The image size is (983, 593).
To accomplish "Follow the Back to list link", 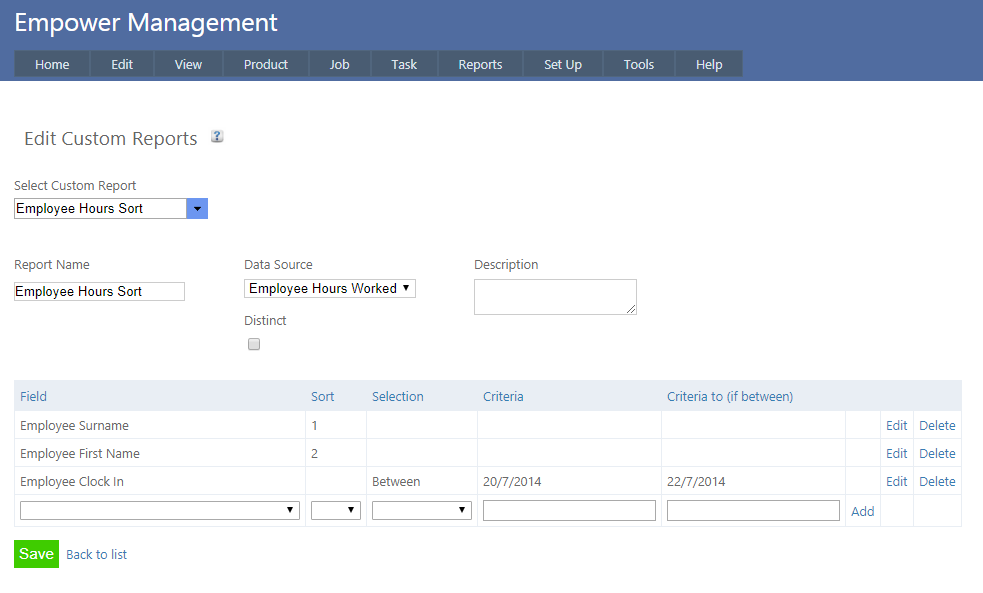I will (x=96, y=554).
